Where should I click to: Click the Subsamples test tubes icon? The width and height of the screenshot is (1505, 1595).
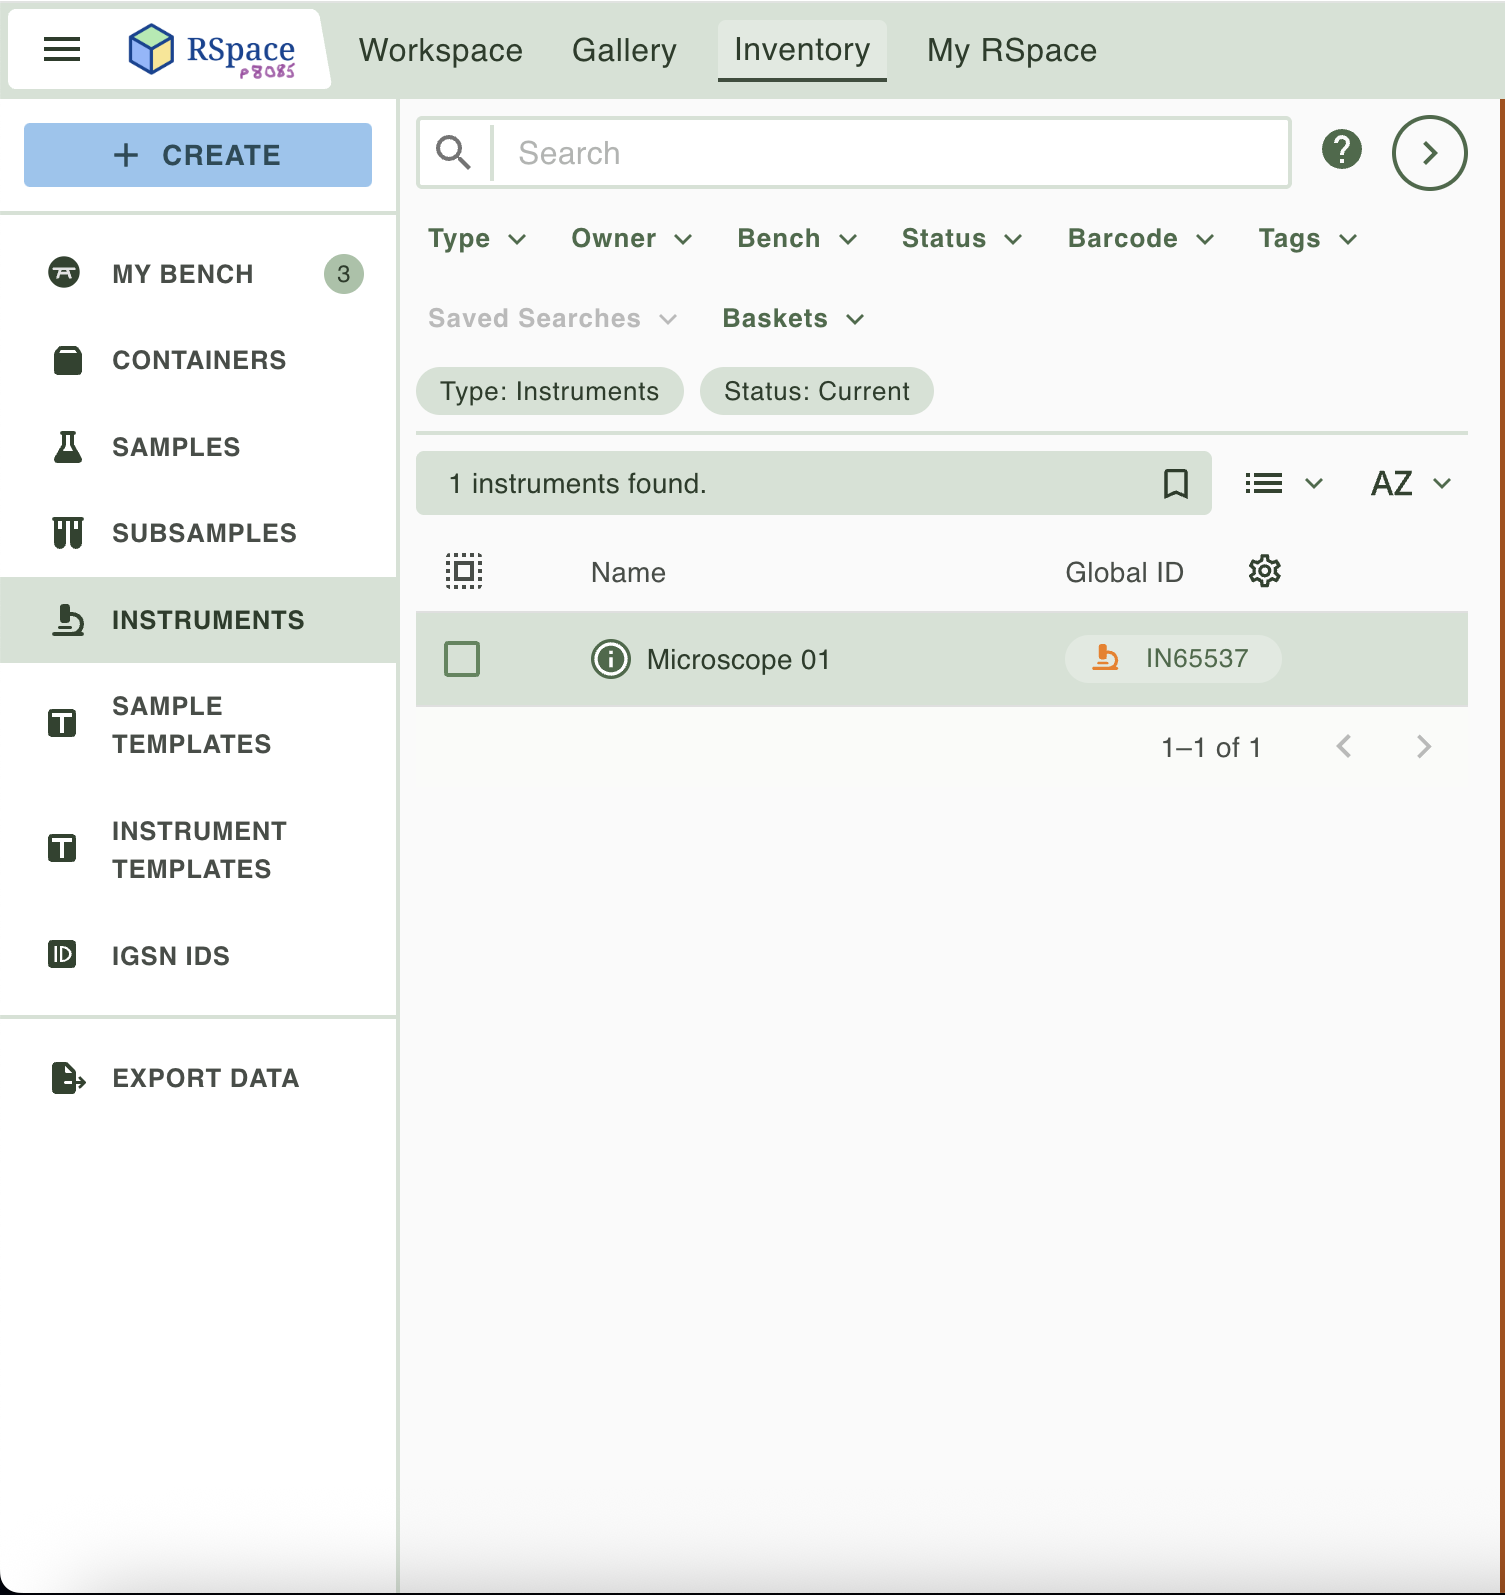(x=67, y=533)
